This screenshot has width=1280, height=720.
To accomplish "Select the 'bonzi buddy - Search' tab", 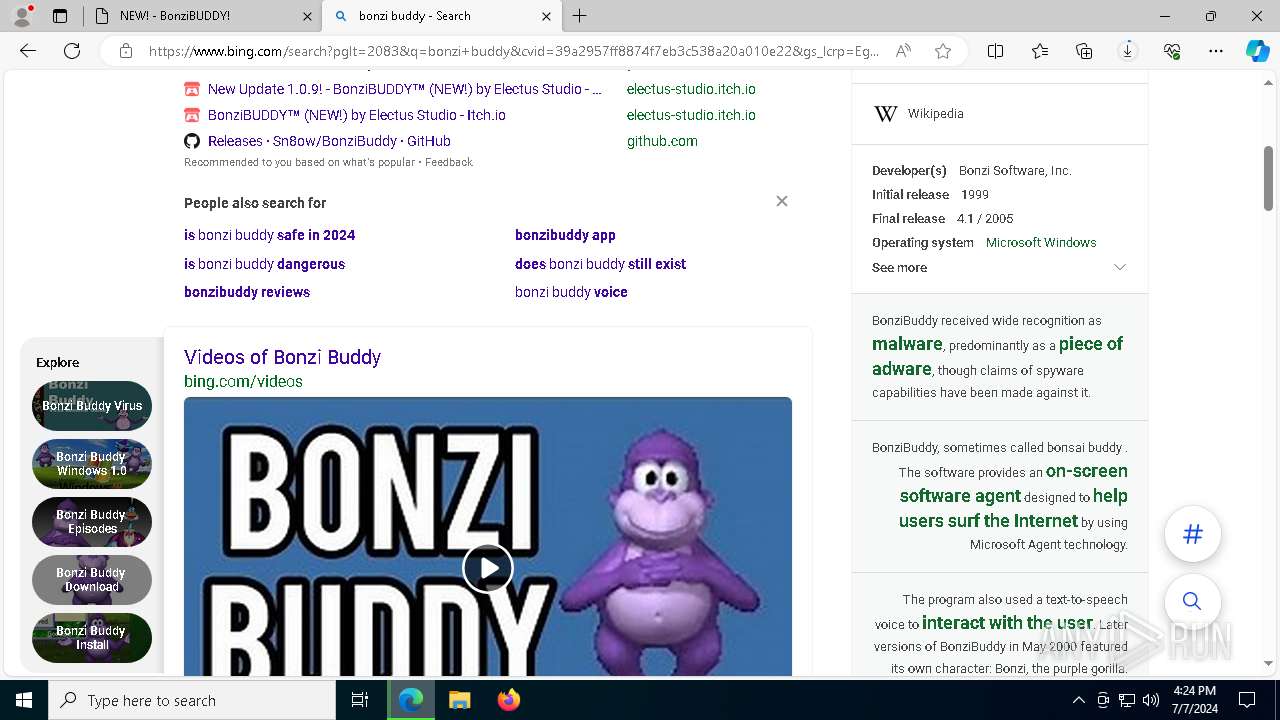I will coord(442,16).
